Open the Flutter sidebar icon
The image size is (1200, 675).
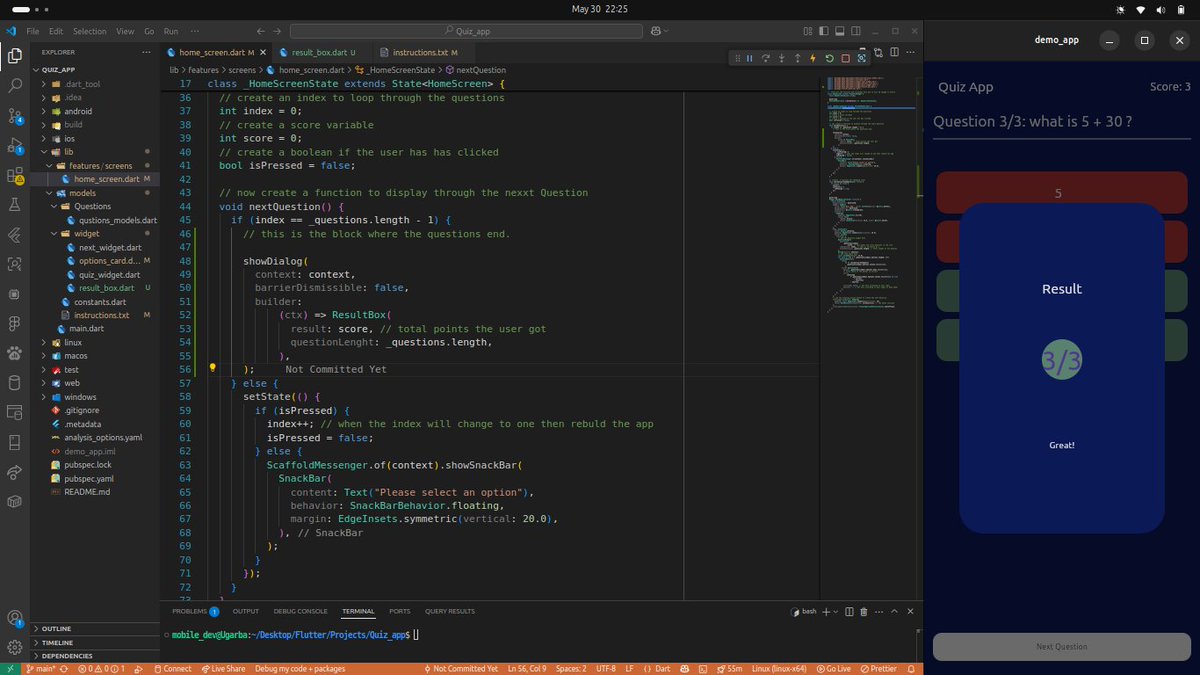15,234
